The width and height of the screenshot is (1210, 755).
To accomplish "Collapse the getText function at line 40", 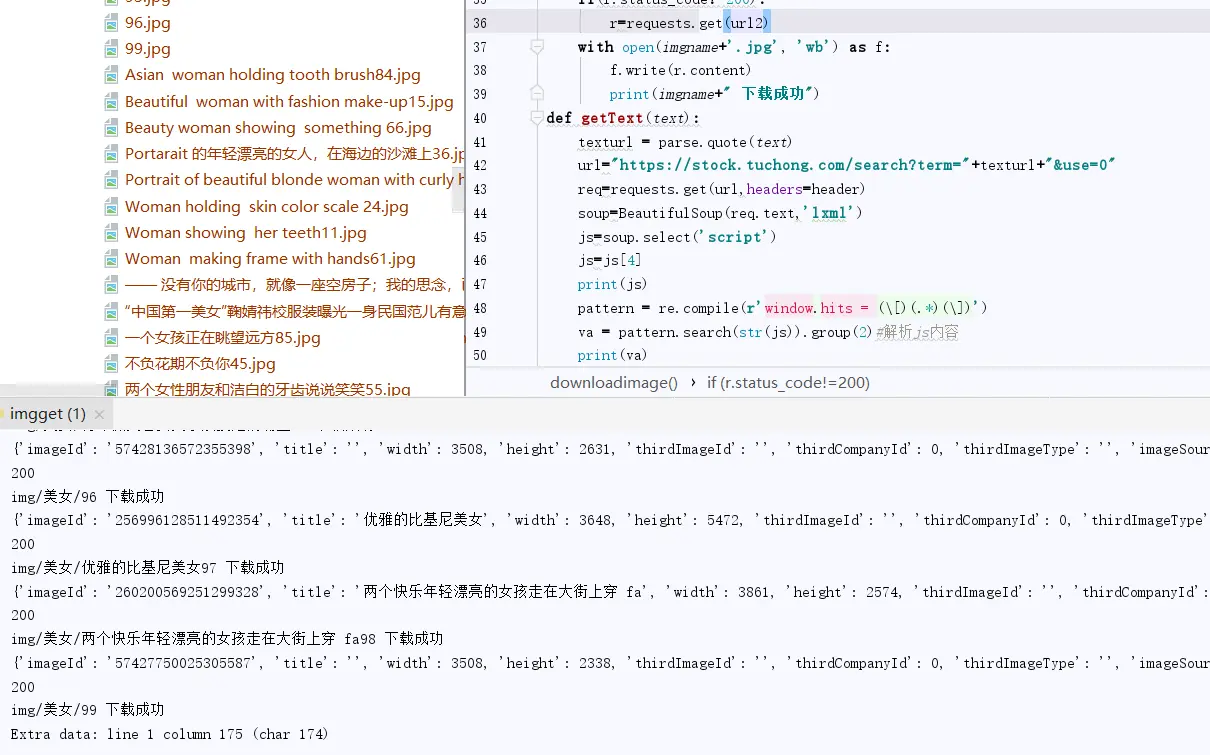I will pos(537,118).
